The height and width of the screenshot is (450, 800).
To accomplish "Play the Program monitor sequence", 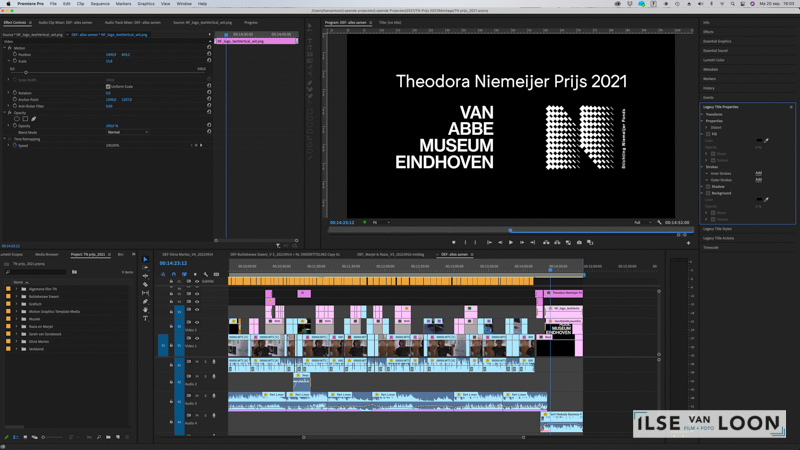I will coord(511,242).
